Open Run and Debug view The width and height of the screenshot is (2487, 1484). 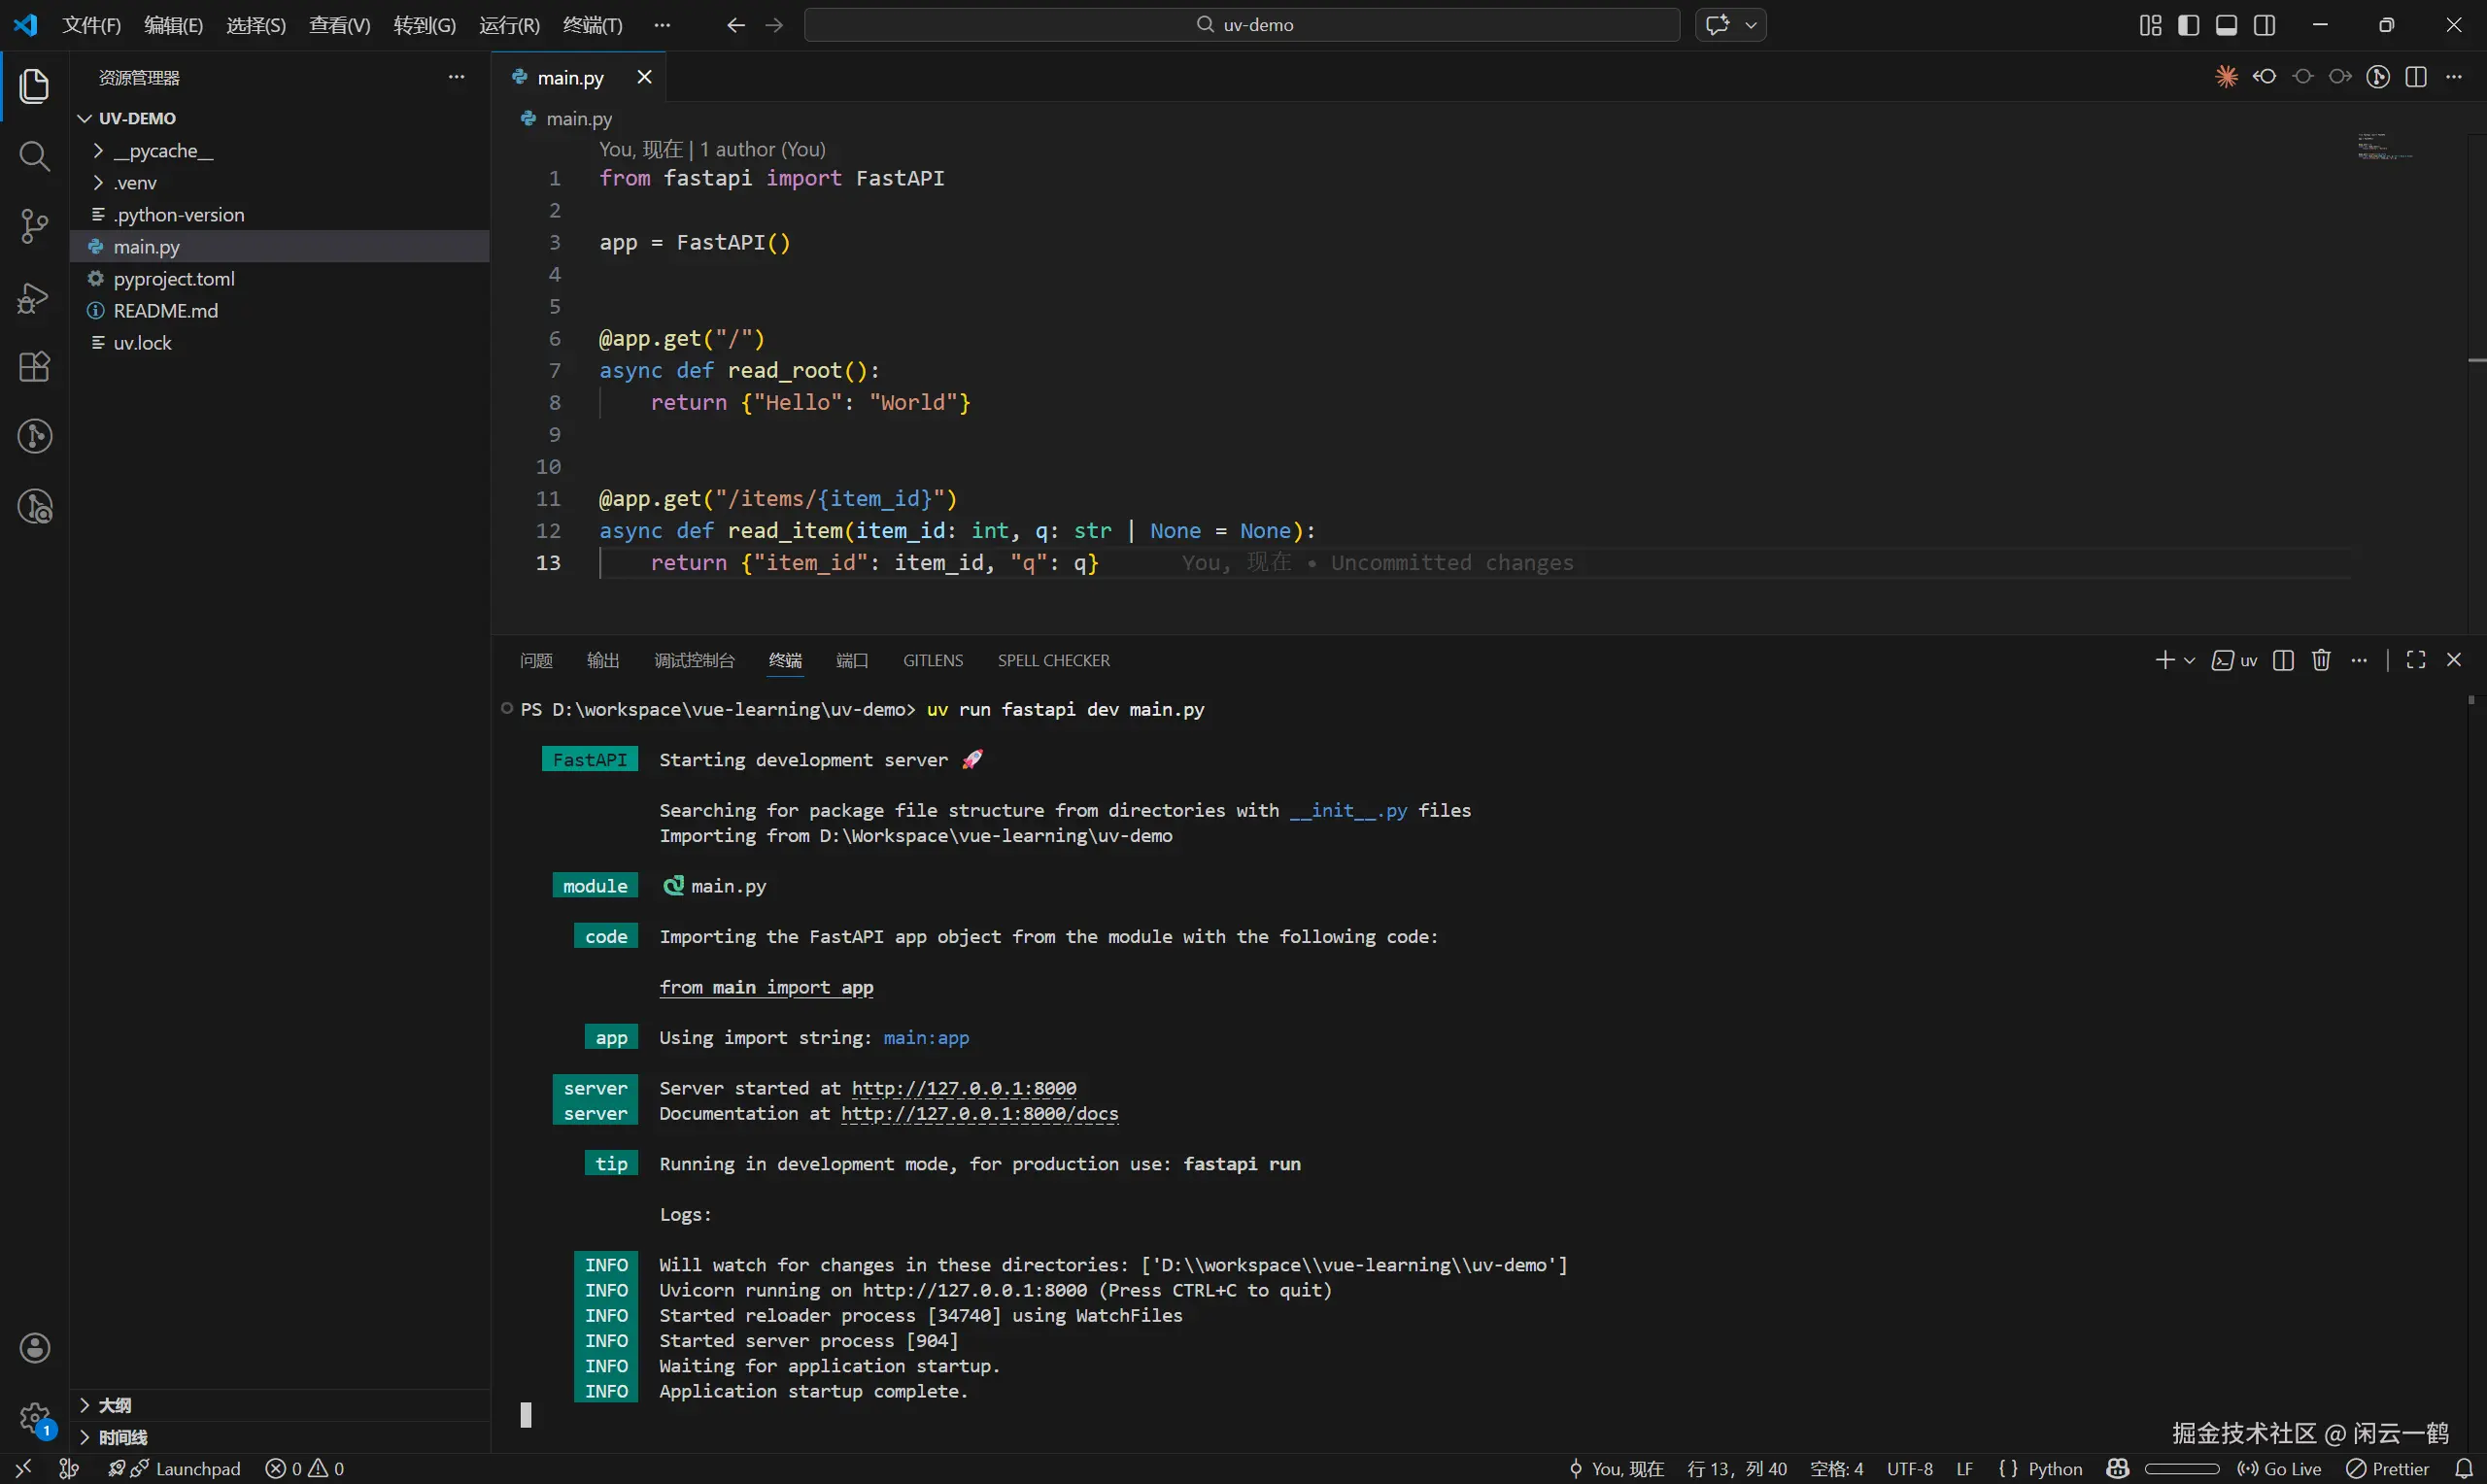click(x=35, y=298)
